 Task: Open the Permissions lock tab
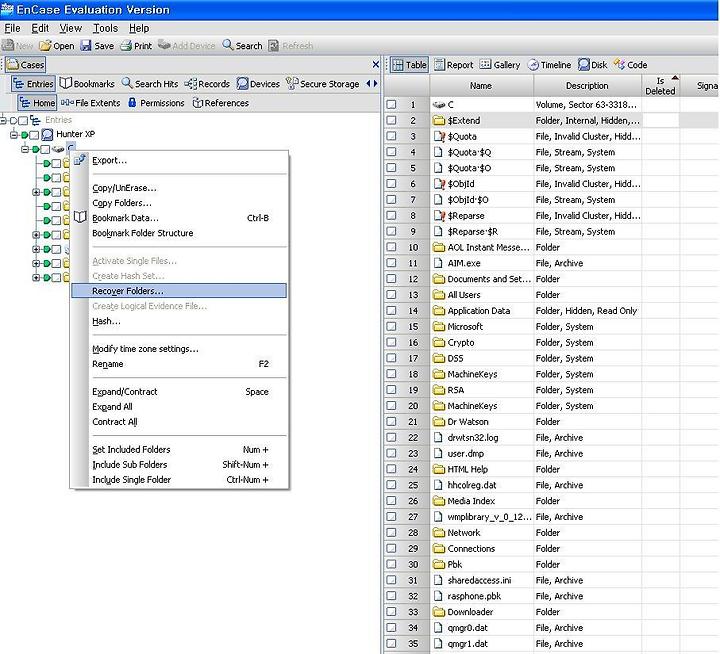point(156,103)
